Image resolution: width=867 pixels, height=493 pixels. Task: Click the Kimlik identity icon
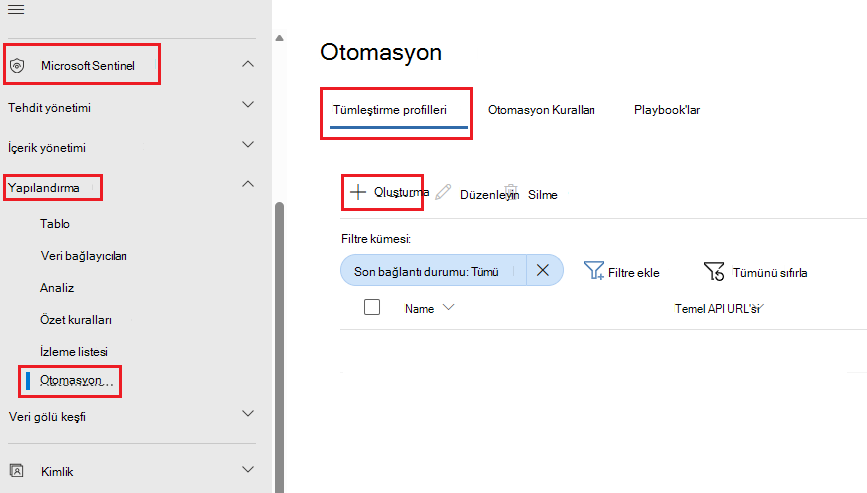17,471
